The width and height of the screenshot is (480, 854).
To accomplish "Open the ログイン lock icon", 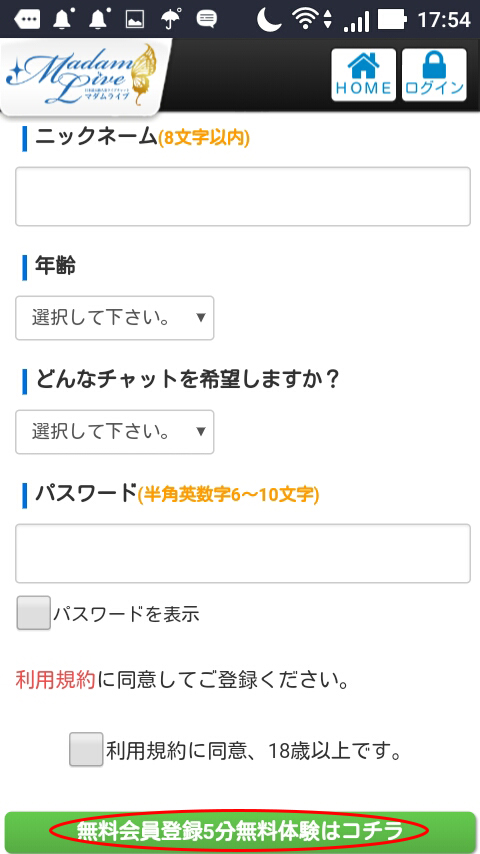I will (x=434, y=75).
